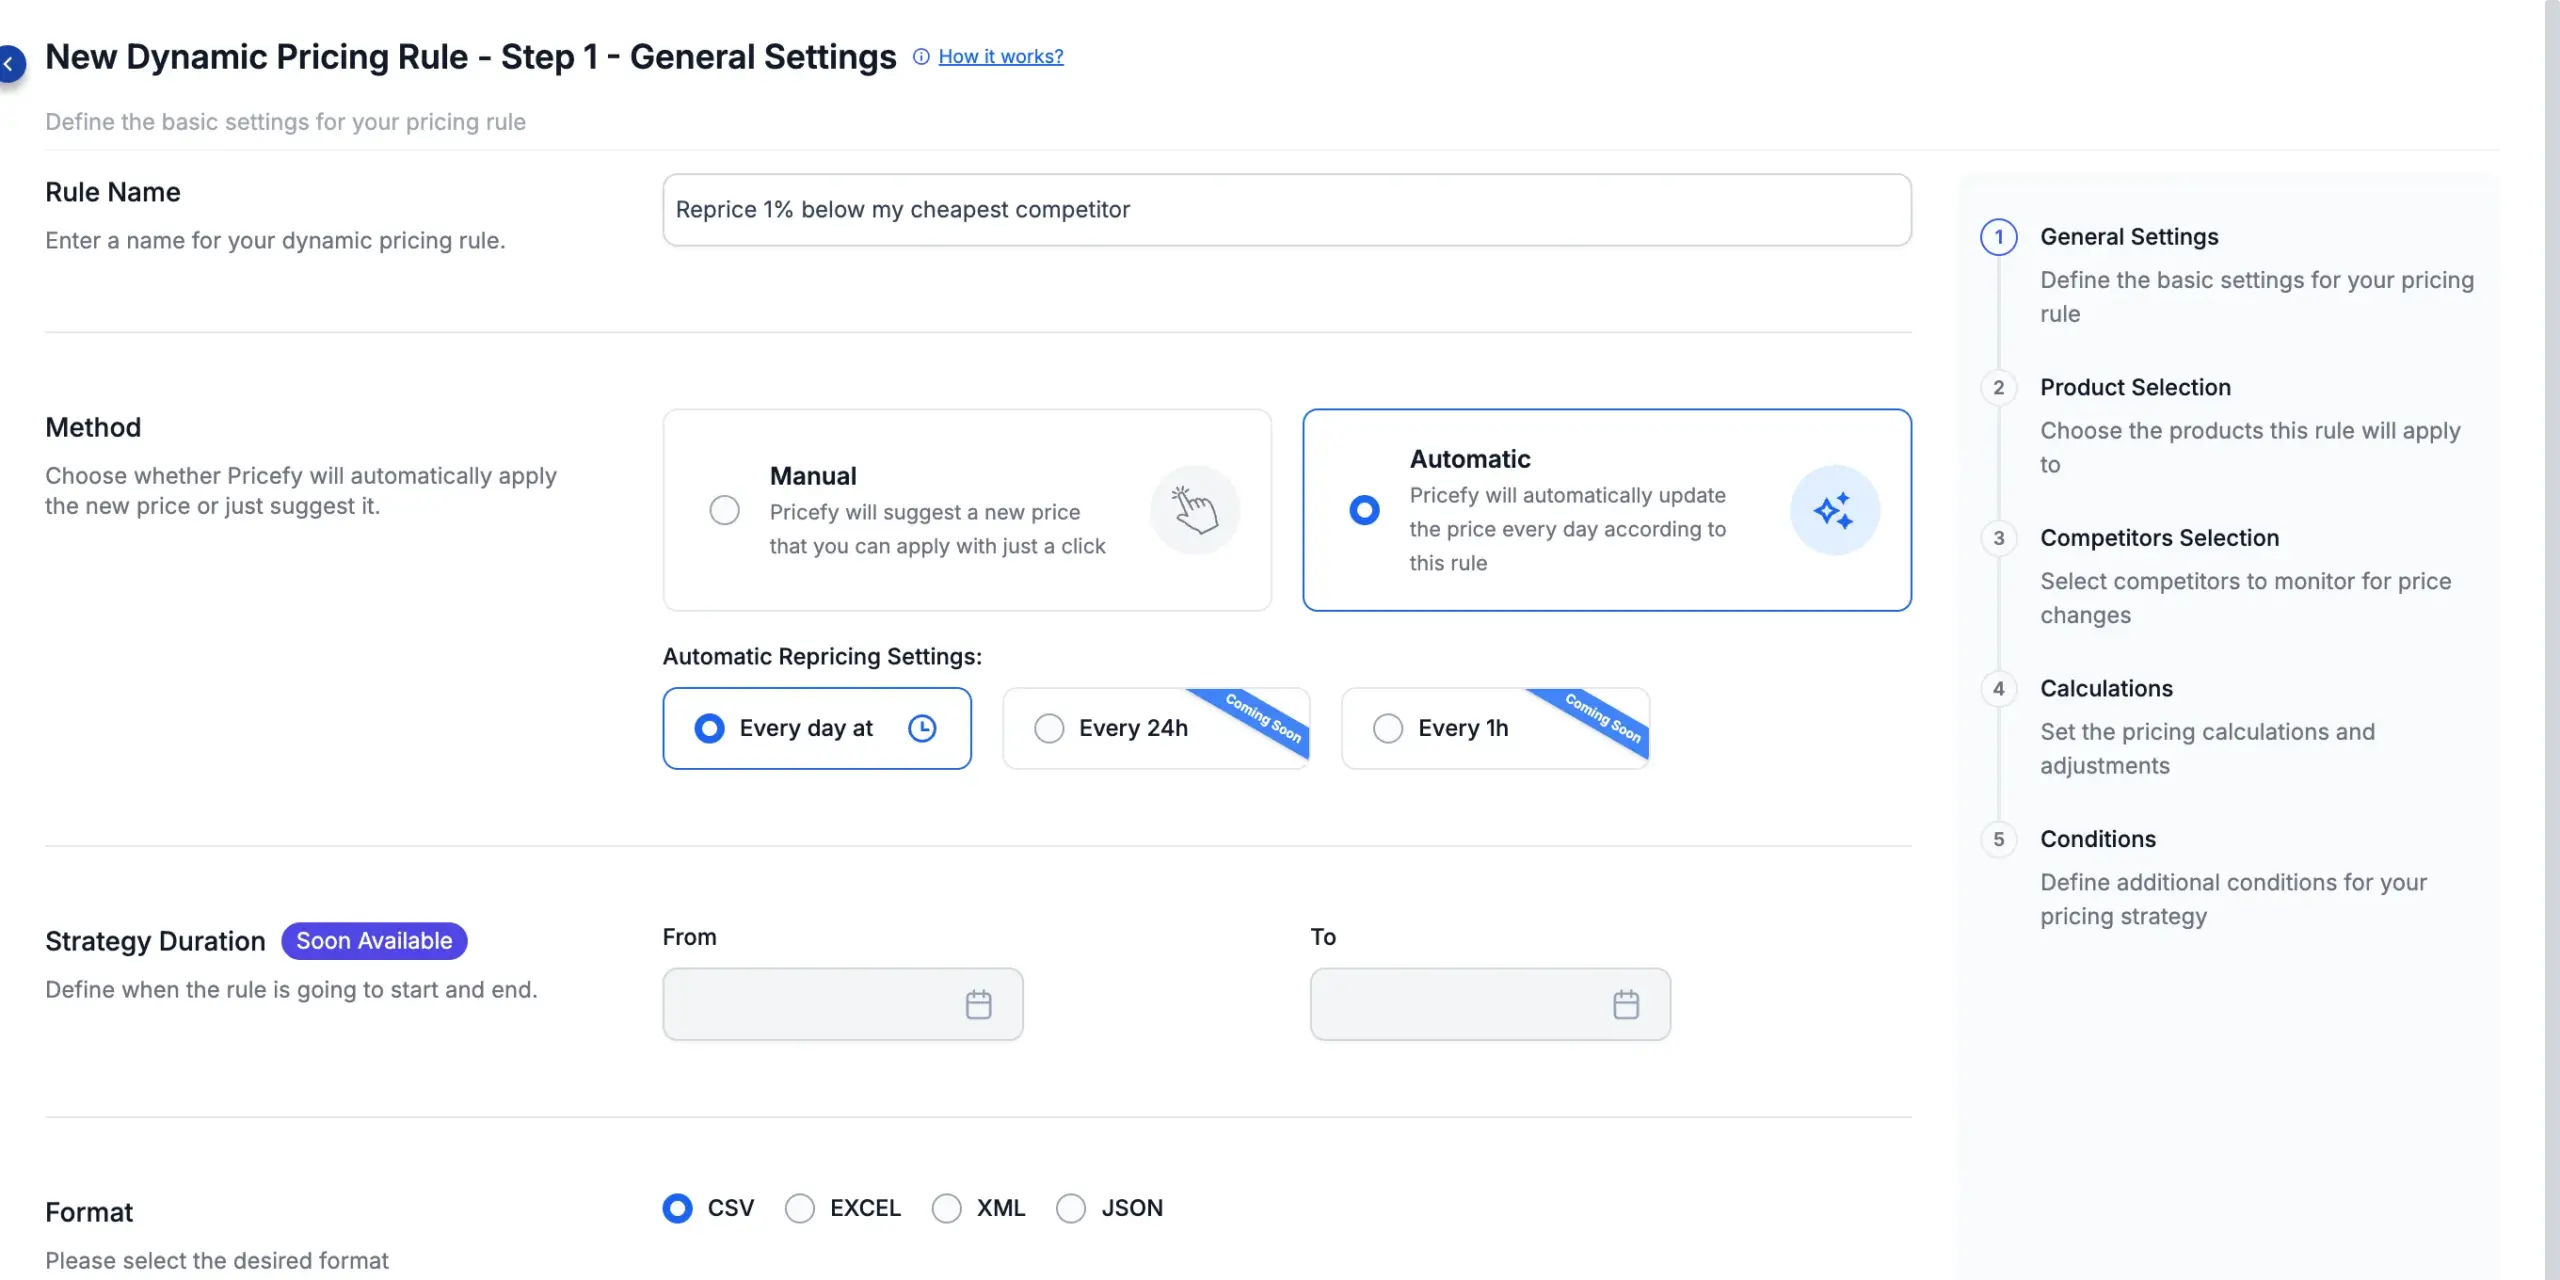Click the clock icon next to Every day at
This screenshot has width=2560, height=1280.
[922, 728]
